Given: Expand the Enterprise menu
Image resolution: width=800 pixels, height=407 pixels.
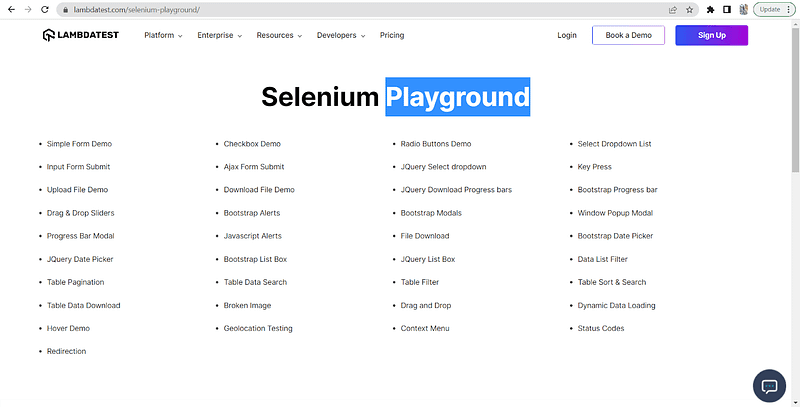Looking at the screenshot, I should coord(219,35).
